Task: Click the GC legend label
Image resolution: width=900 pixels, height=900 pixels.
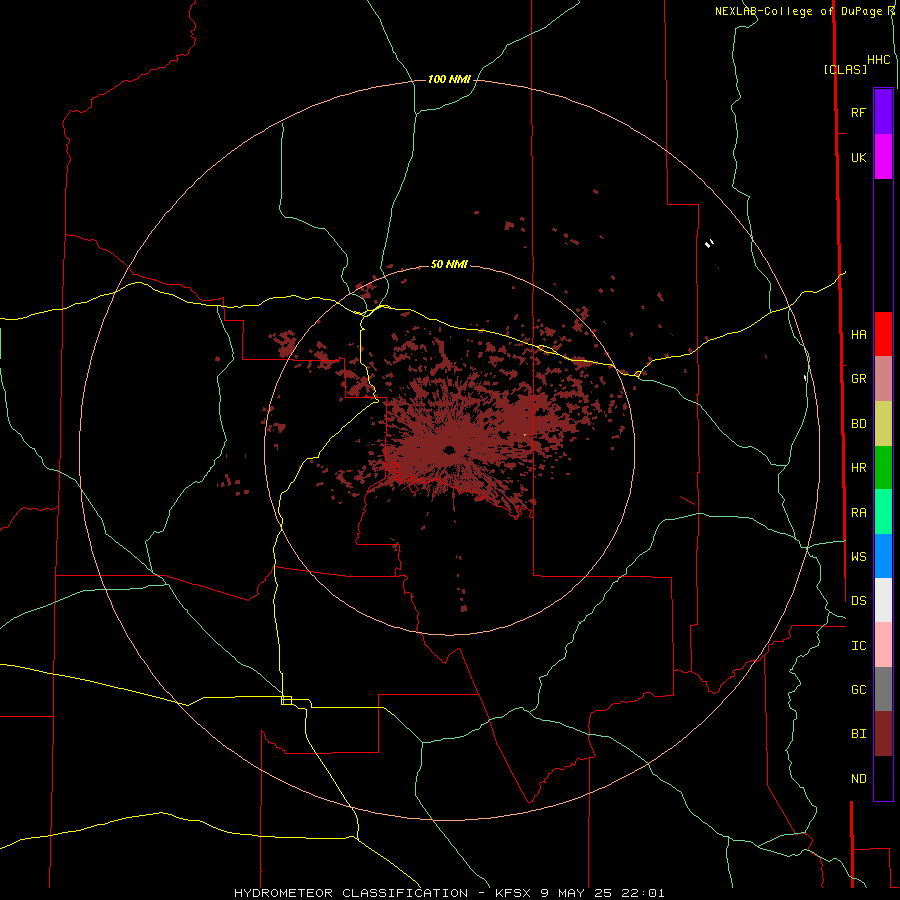Action: coord(858,690)
